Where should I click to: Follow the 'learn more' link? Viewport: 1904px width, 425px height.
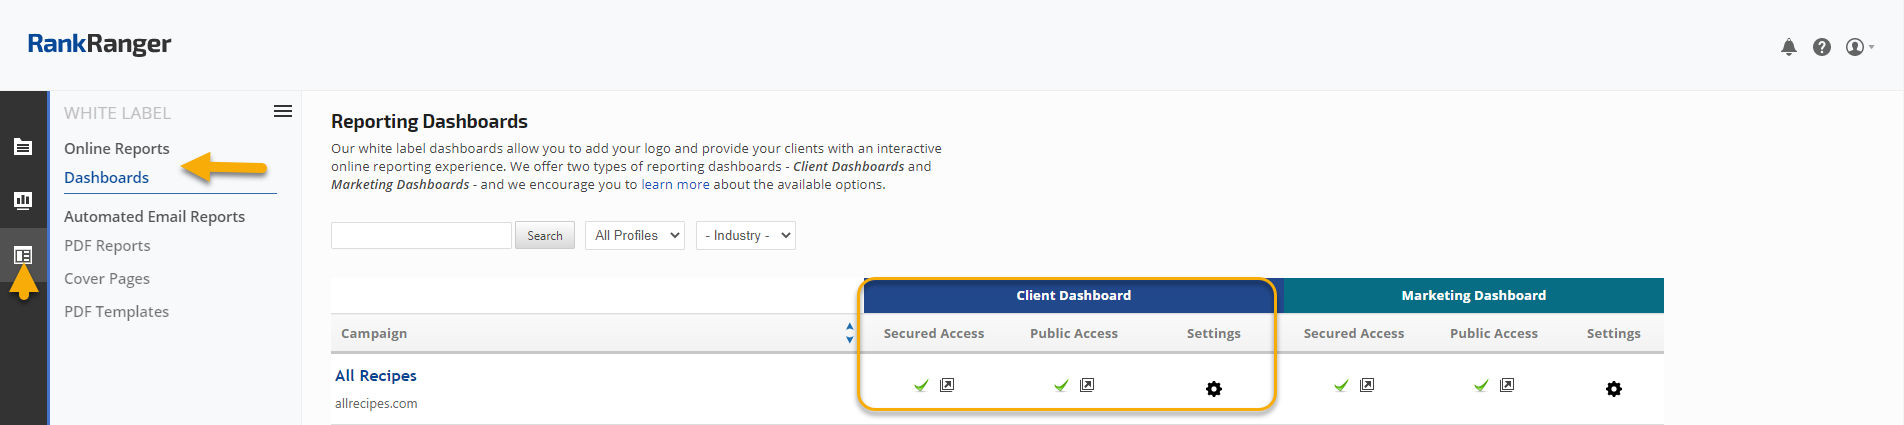(675, 185)
